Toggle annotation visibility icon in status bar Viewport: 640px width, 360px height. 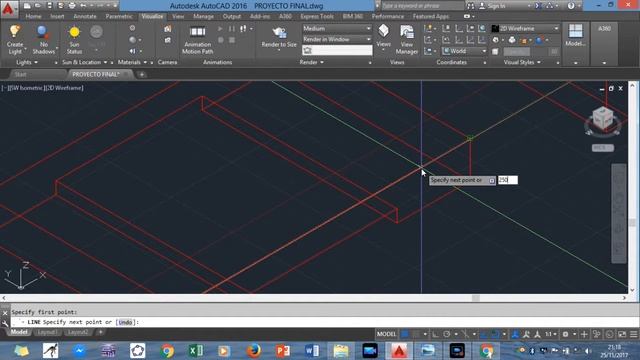pyautogui.click(x=526, y=334)
